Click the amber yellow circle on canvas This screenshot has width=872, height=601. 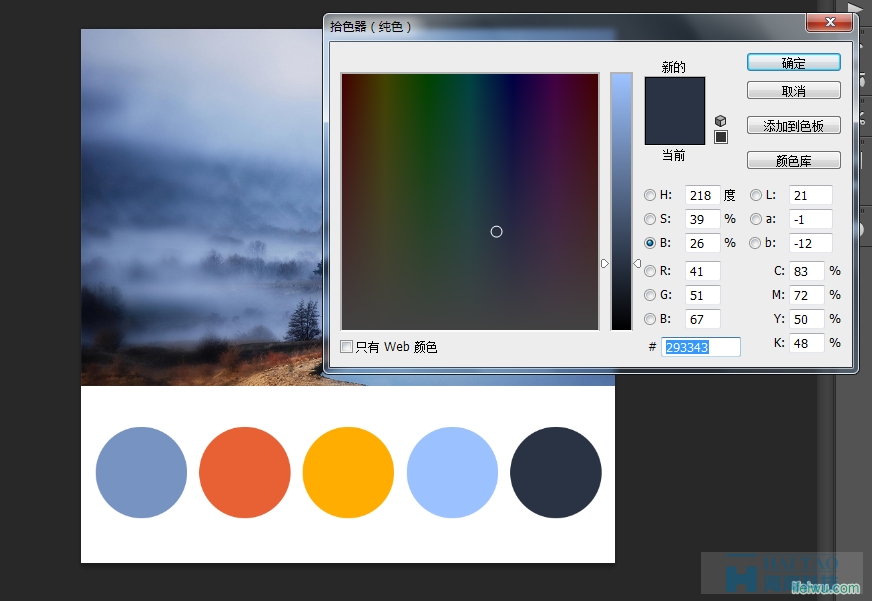point(348,473)
